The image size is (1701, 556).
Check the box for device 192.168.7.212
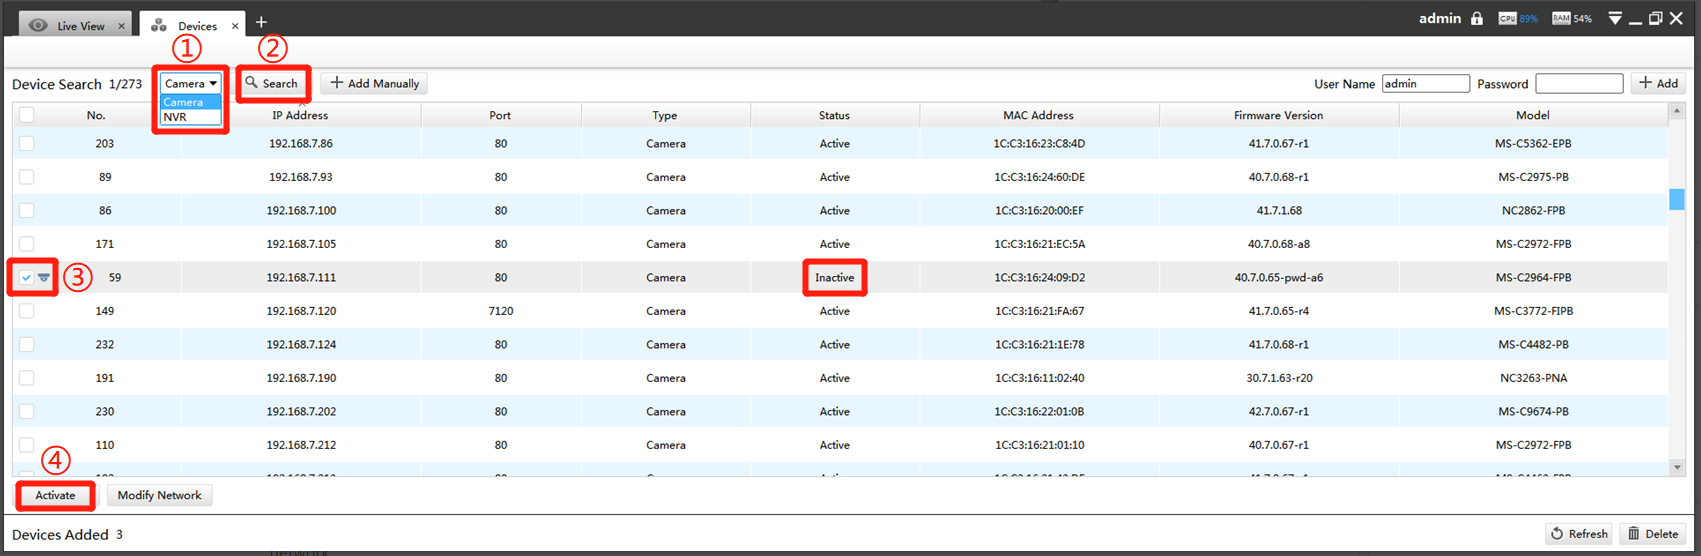(x=26, y=445)
